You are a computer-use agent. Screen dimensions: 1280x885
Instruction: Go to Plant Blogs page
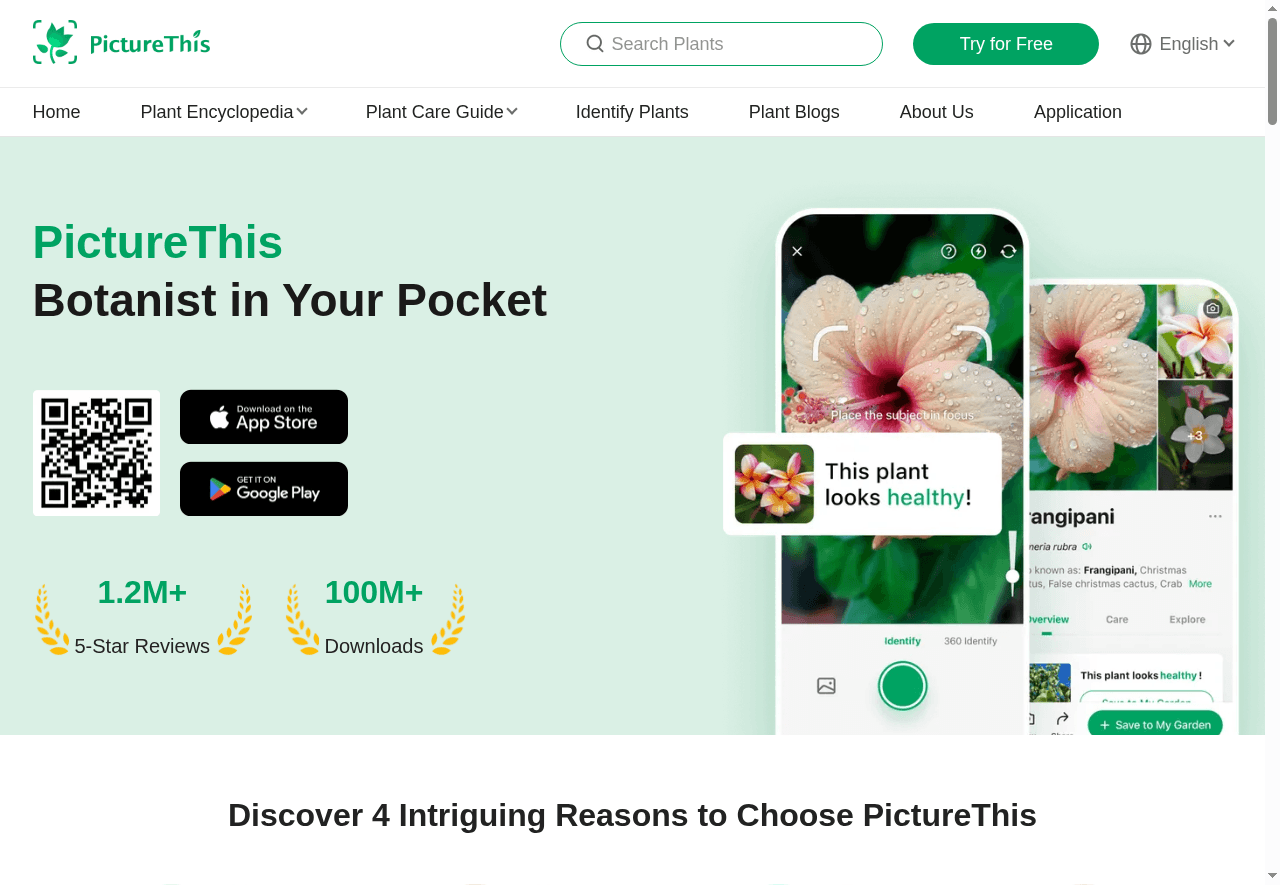pyautogui.click(x=794, y=112)
